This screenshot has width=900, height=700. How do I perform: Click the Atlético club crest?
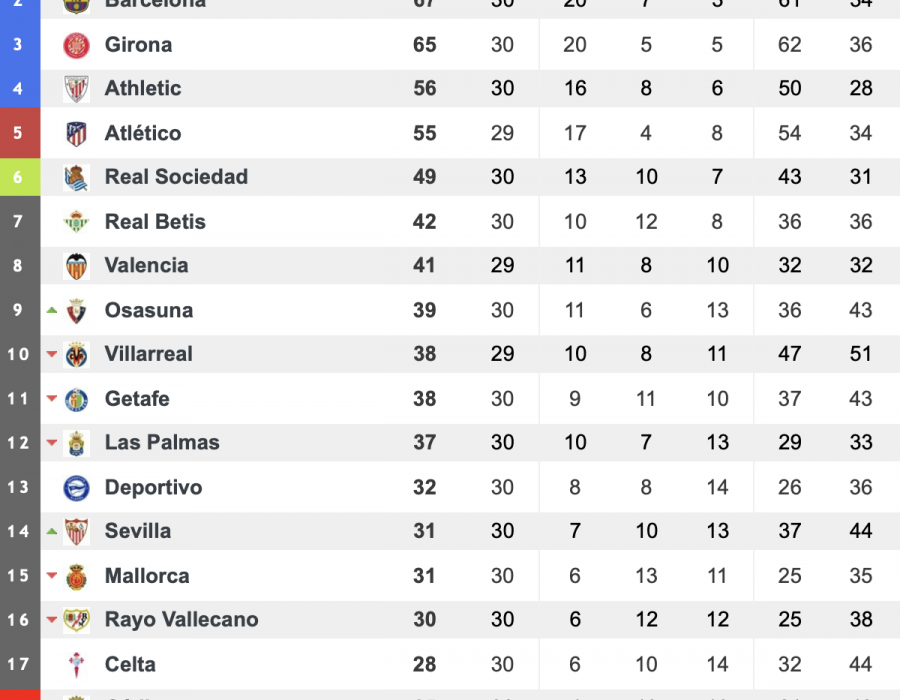[x=76, y=134]
